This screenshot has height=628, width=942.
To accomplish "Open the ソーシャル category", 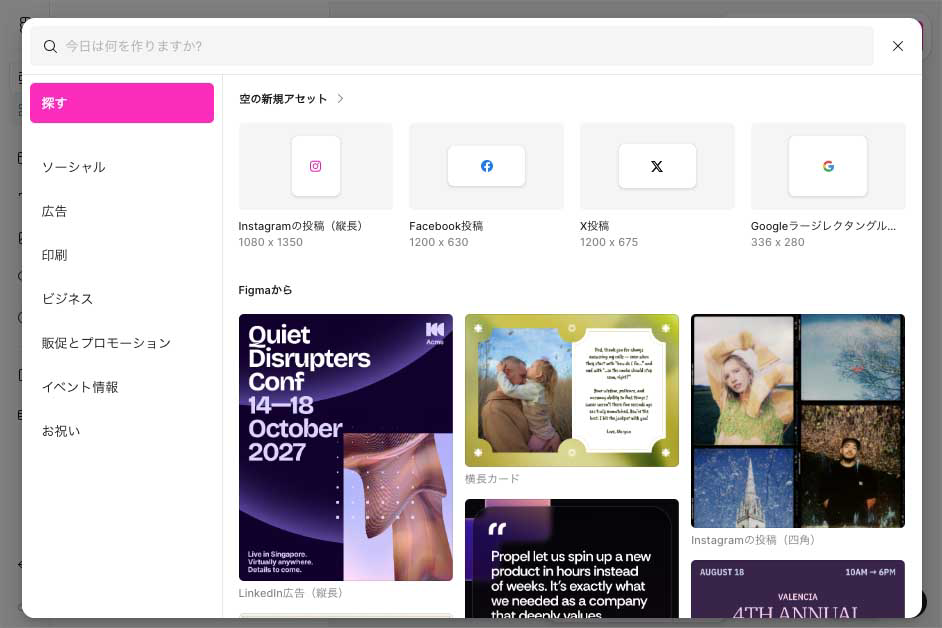I will pyautogui.click(x=74, y=167).
